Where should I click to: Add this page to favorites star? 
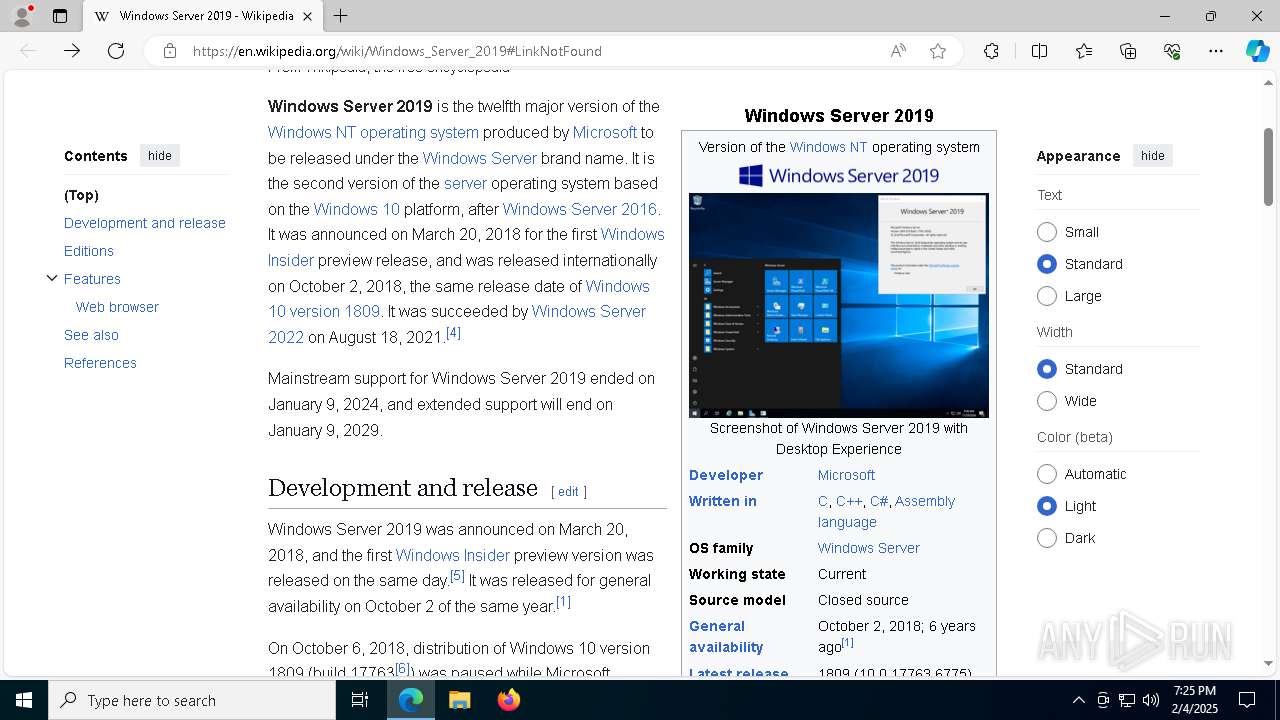938,51
